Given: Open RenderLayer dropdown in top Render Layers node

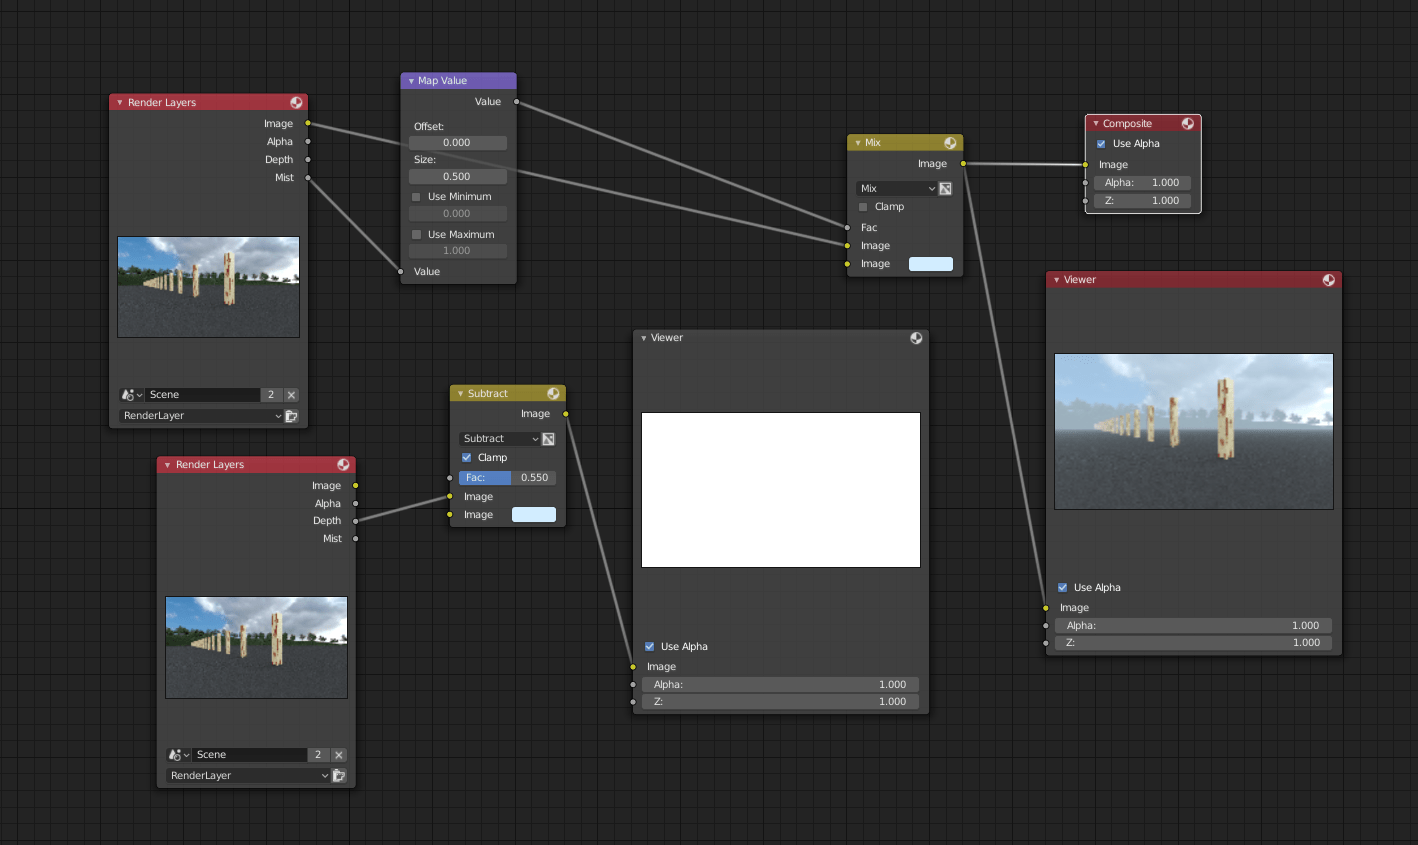Looking at the screenshot, I should 201,416.
